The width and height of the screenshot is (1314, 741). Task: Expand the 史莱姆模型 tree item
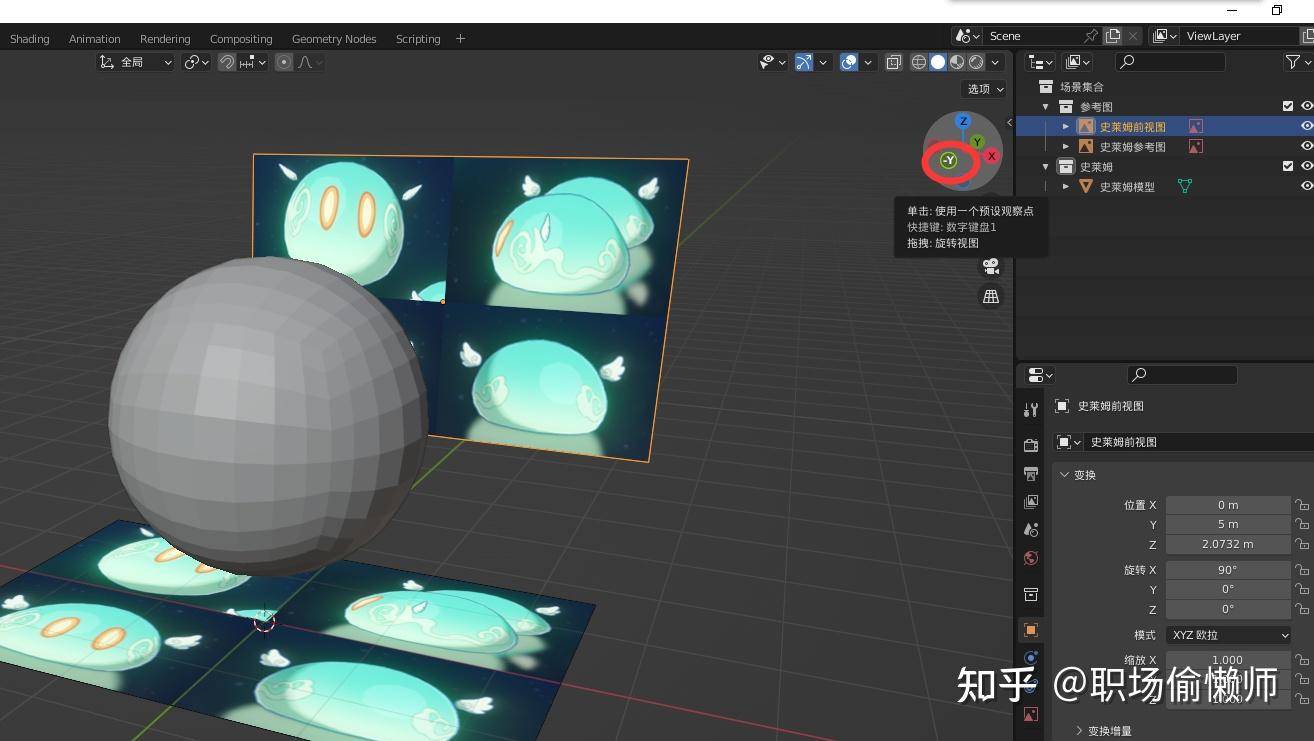(1066, 187)
